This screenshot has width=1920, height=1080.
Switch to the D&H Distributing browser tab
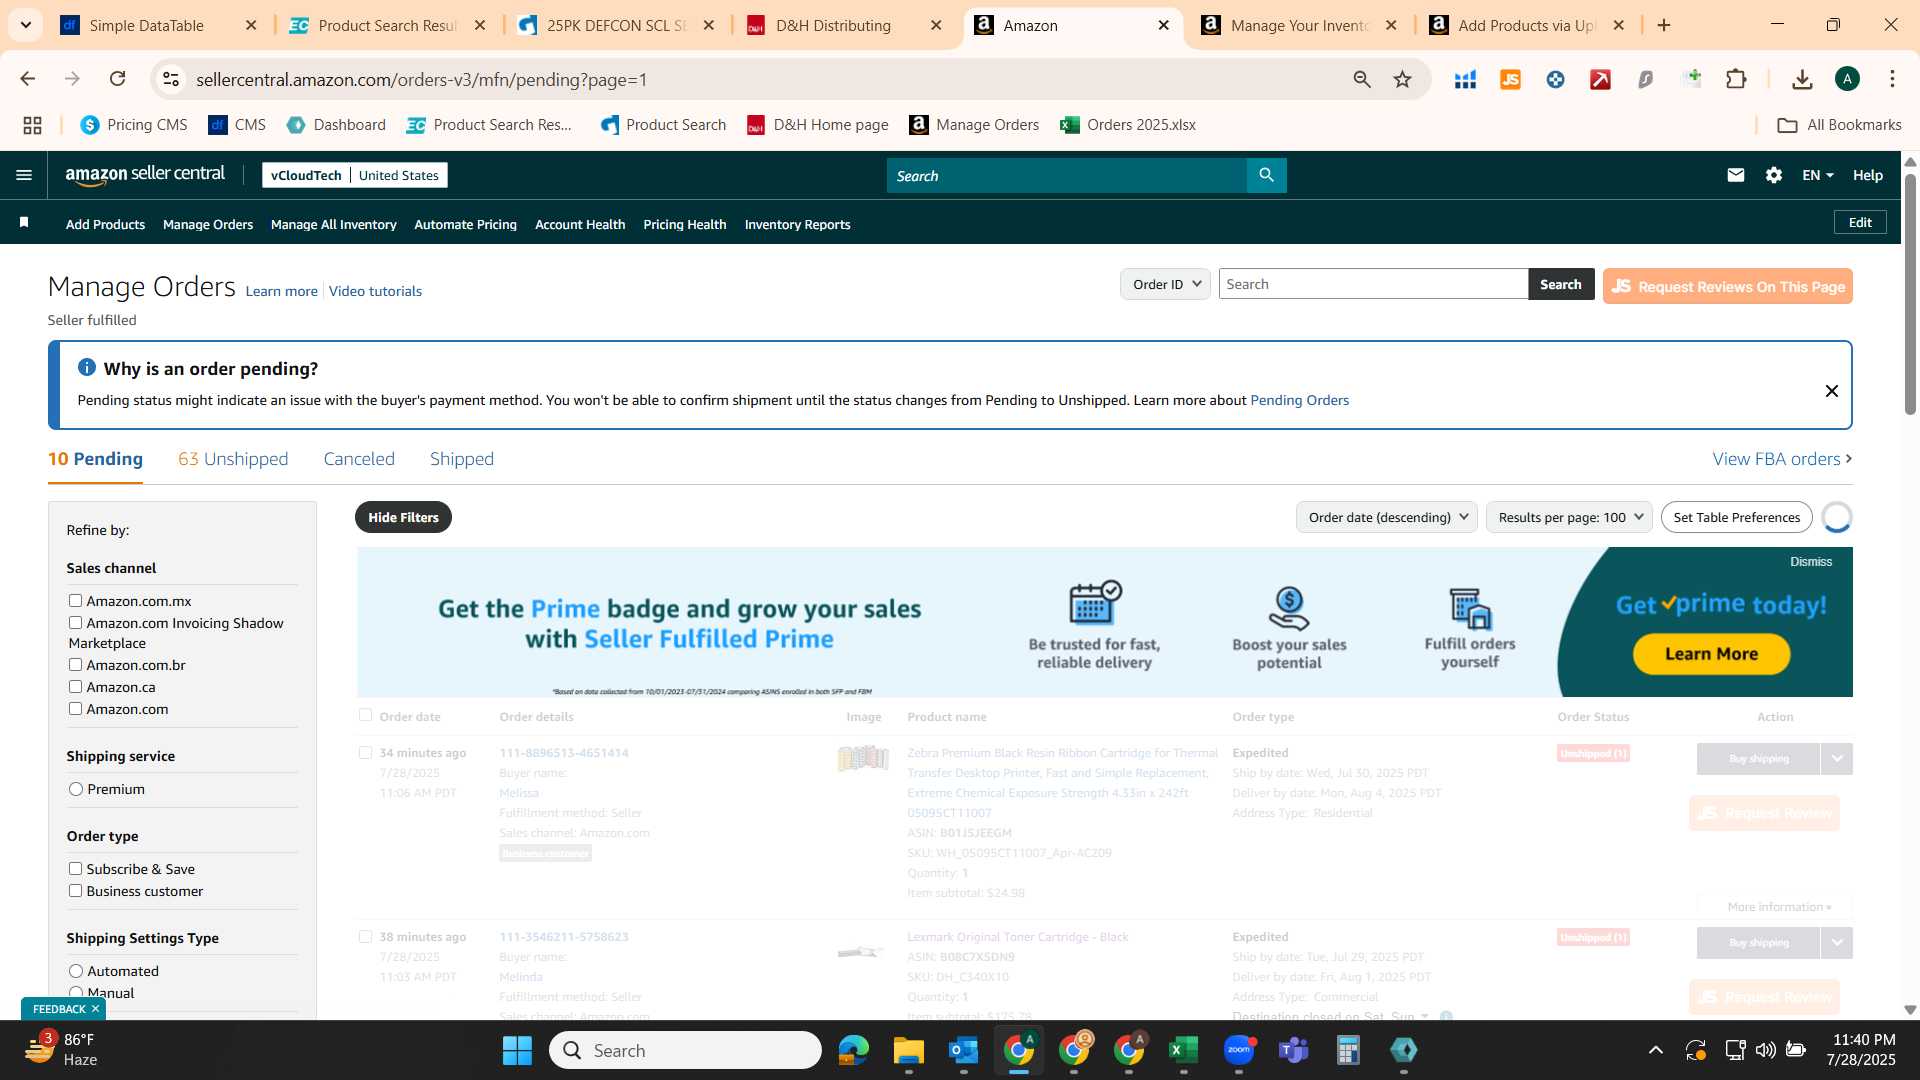[x=845, y=25]
